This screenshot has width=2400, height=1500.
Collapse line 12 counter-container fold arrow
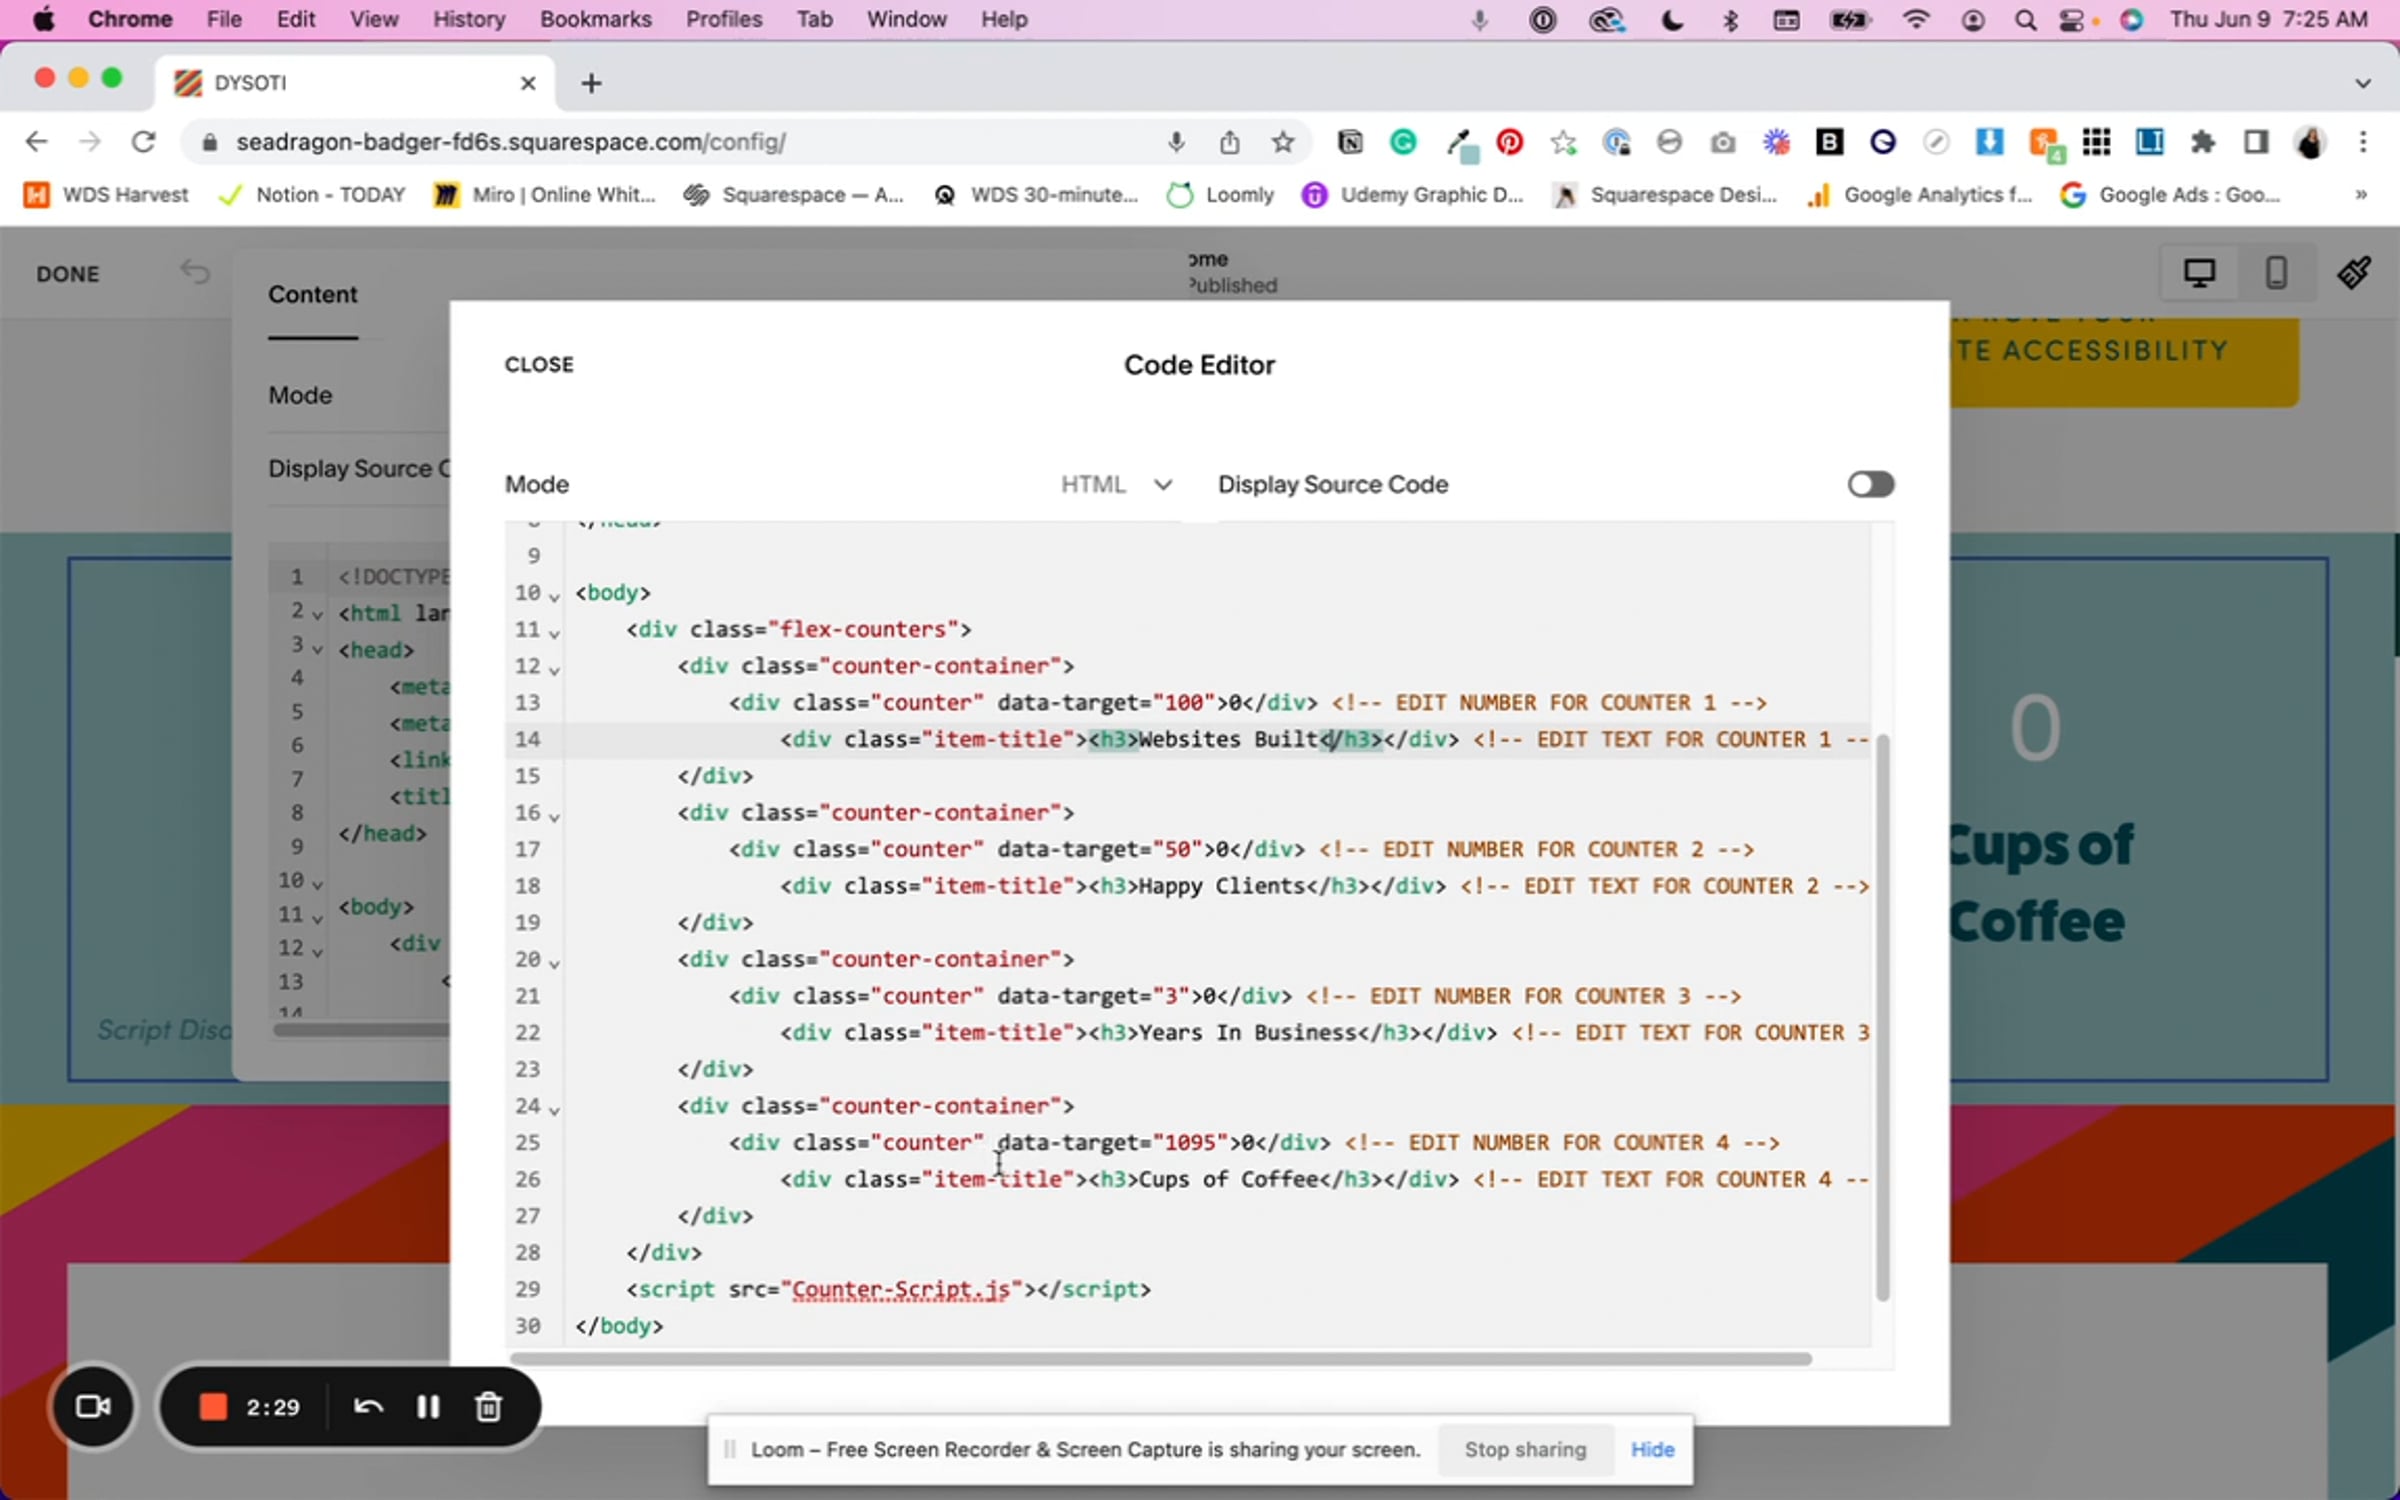tap(554, 670)
